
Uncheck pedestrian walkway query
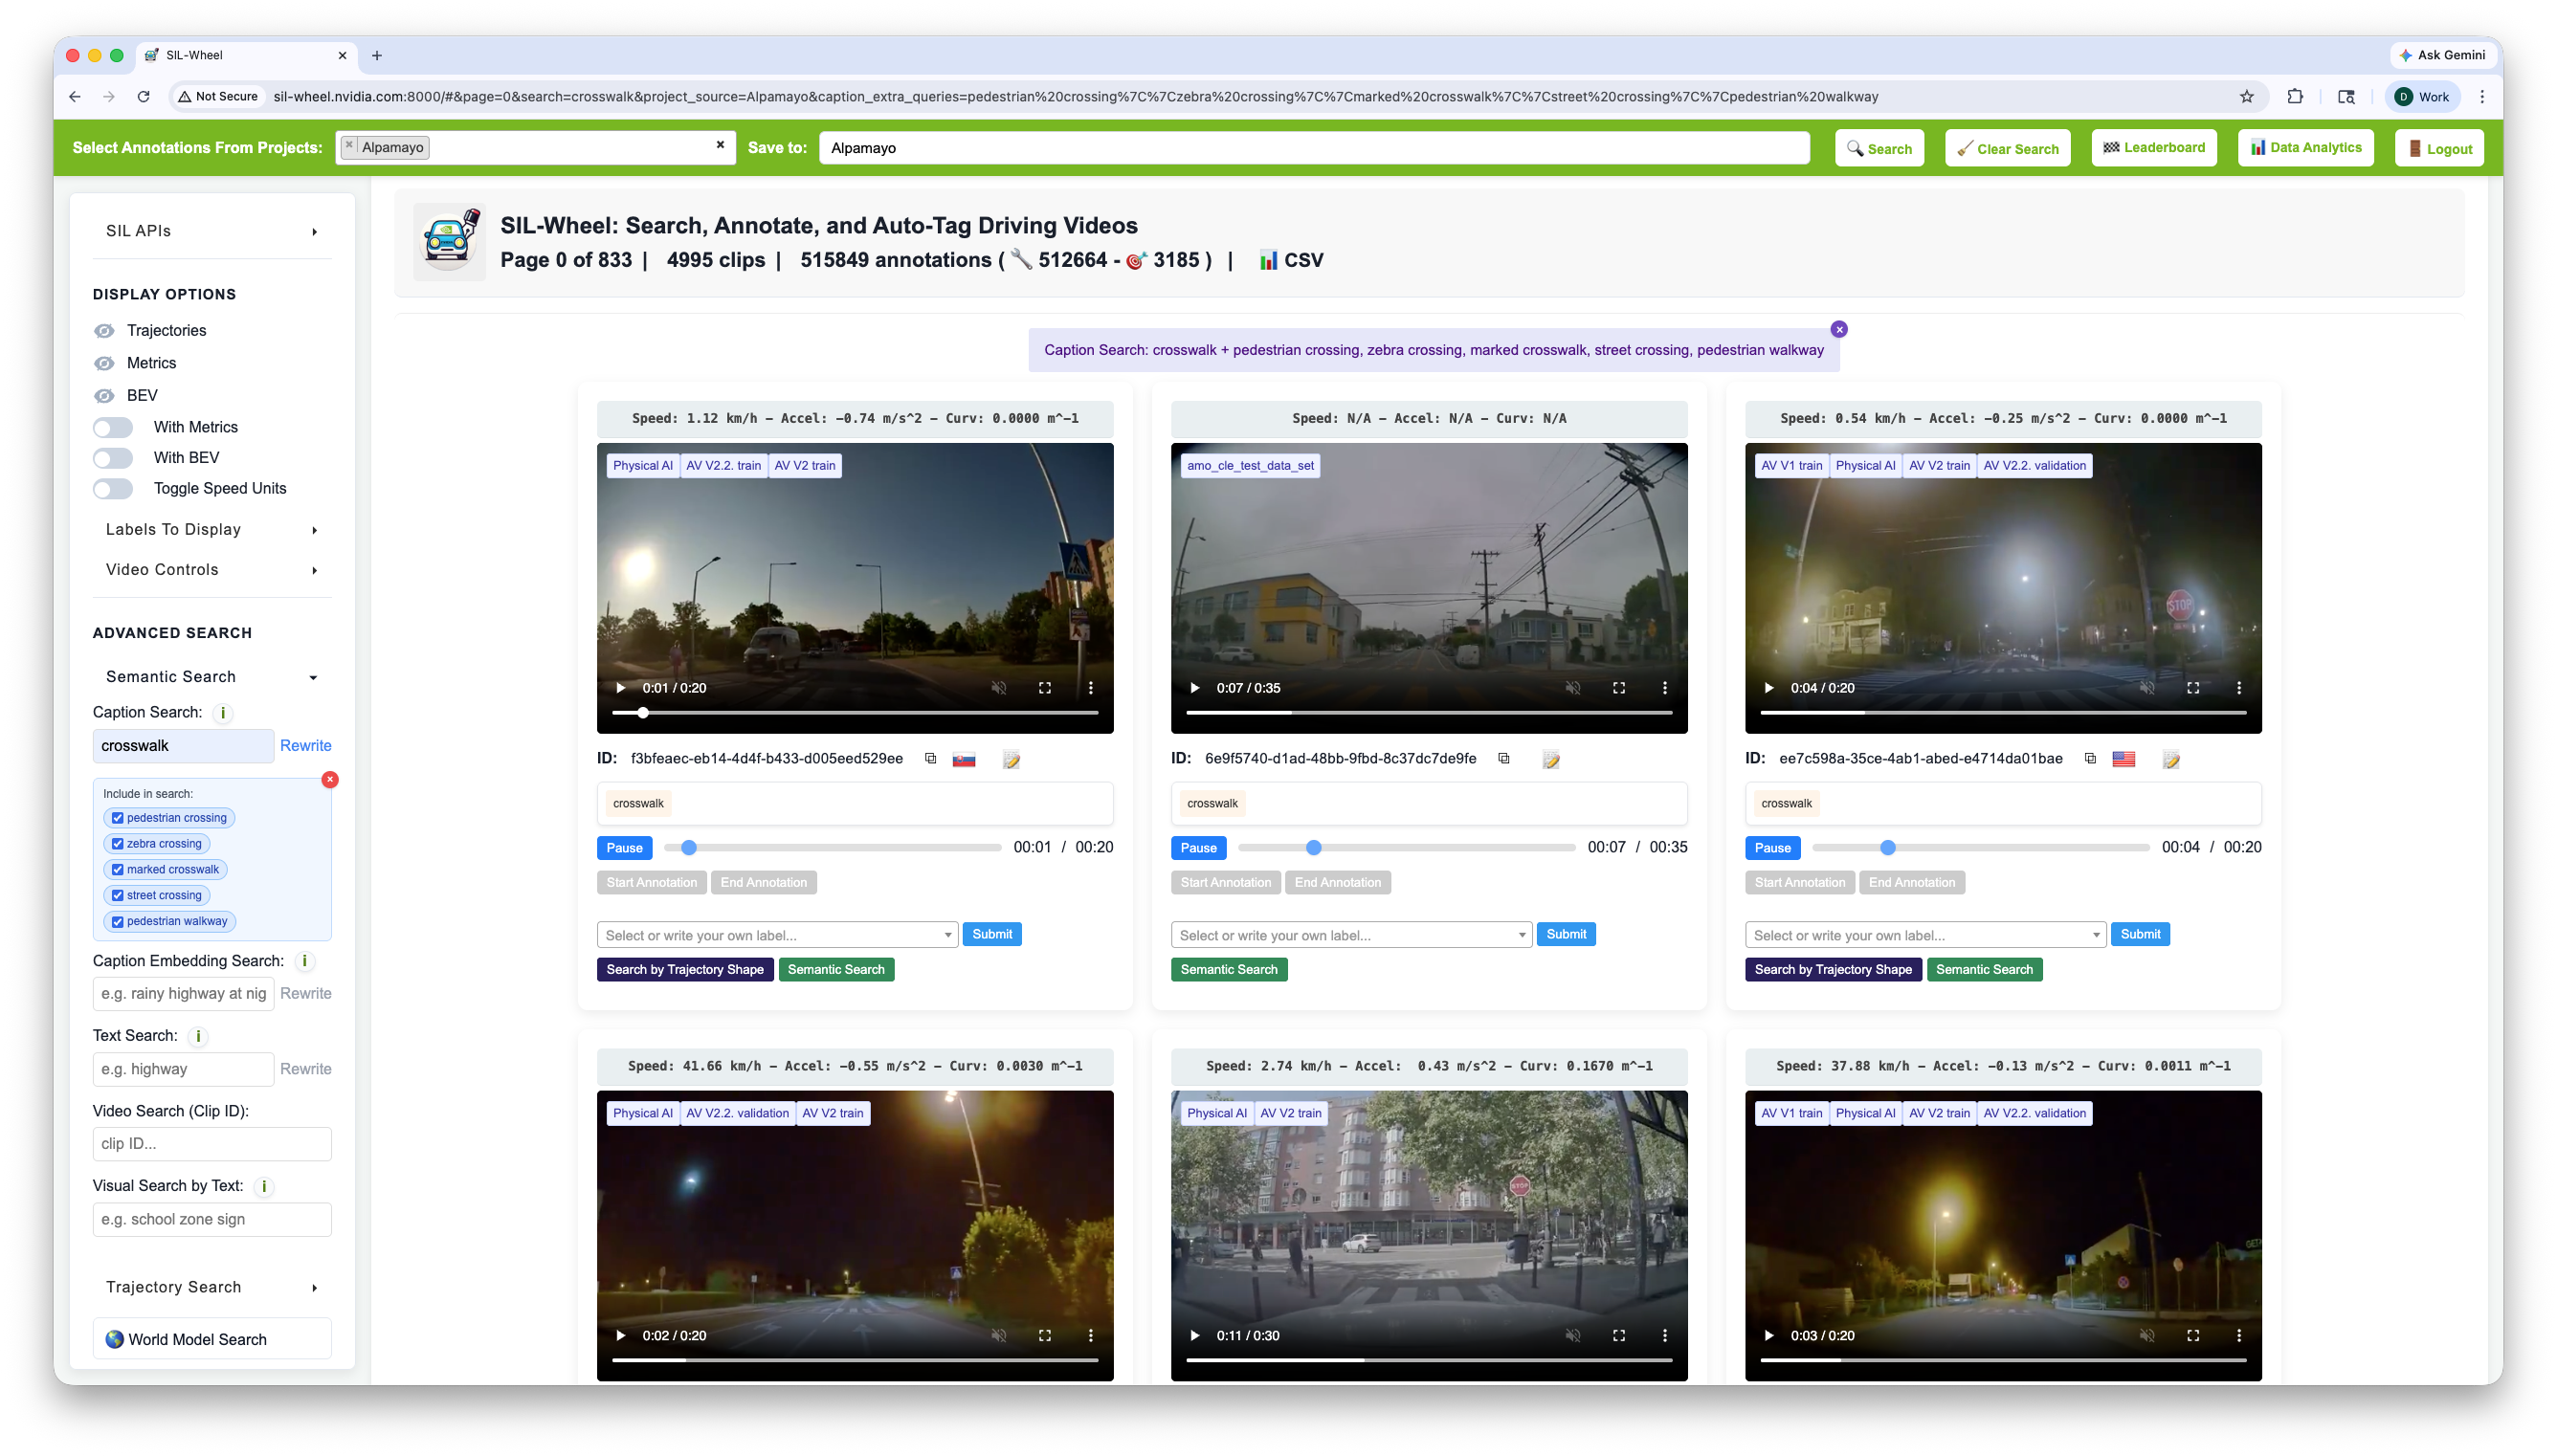point(117,922)
